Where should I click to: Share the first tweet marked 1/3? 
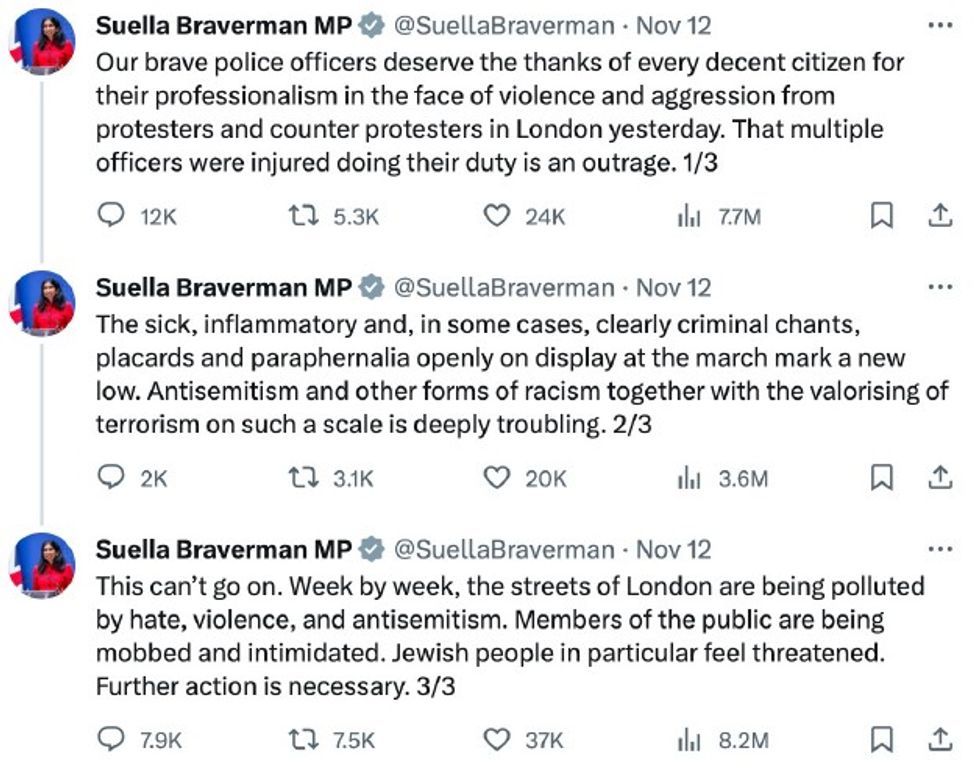(940, 215)
